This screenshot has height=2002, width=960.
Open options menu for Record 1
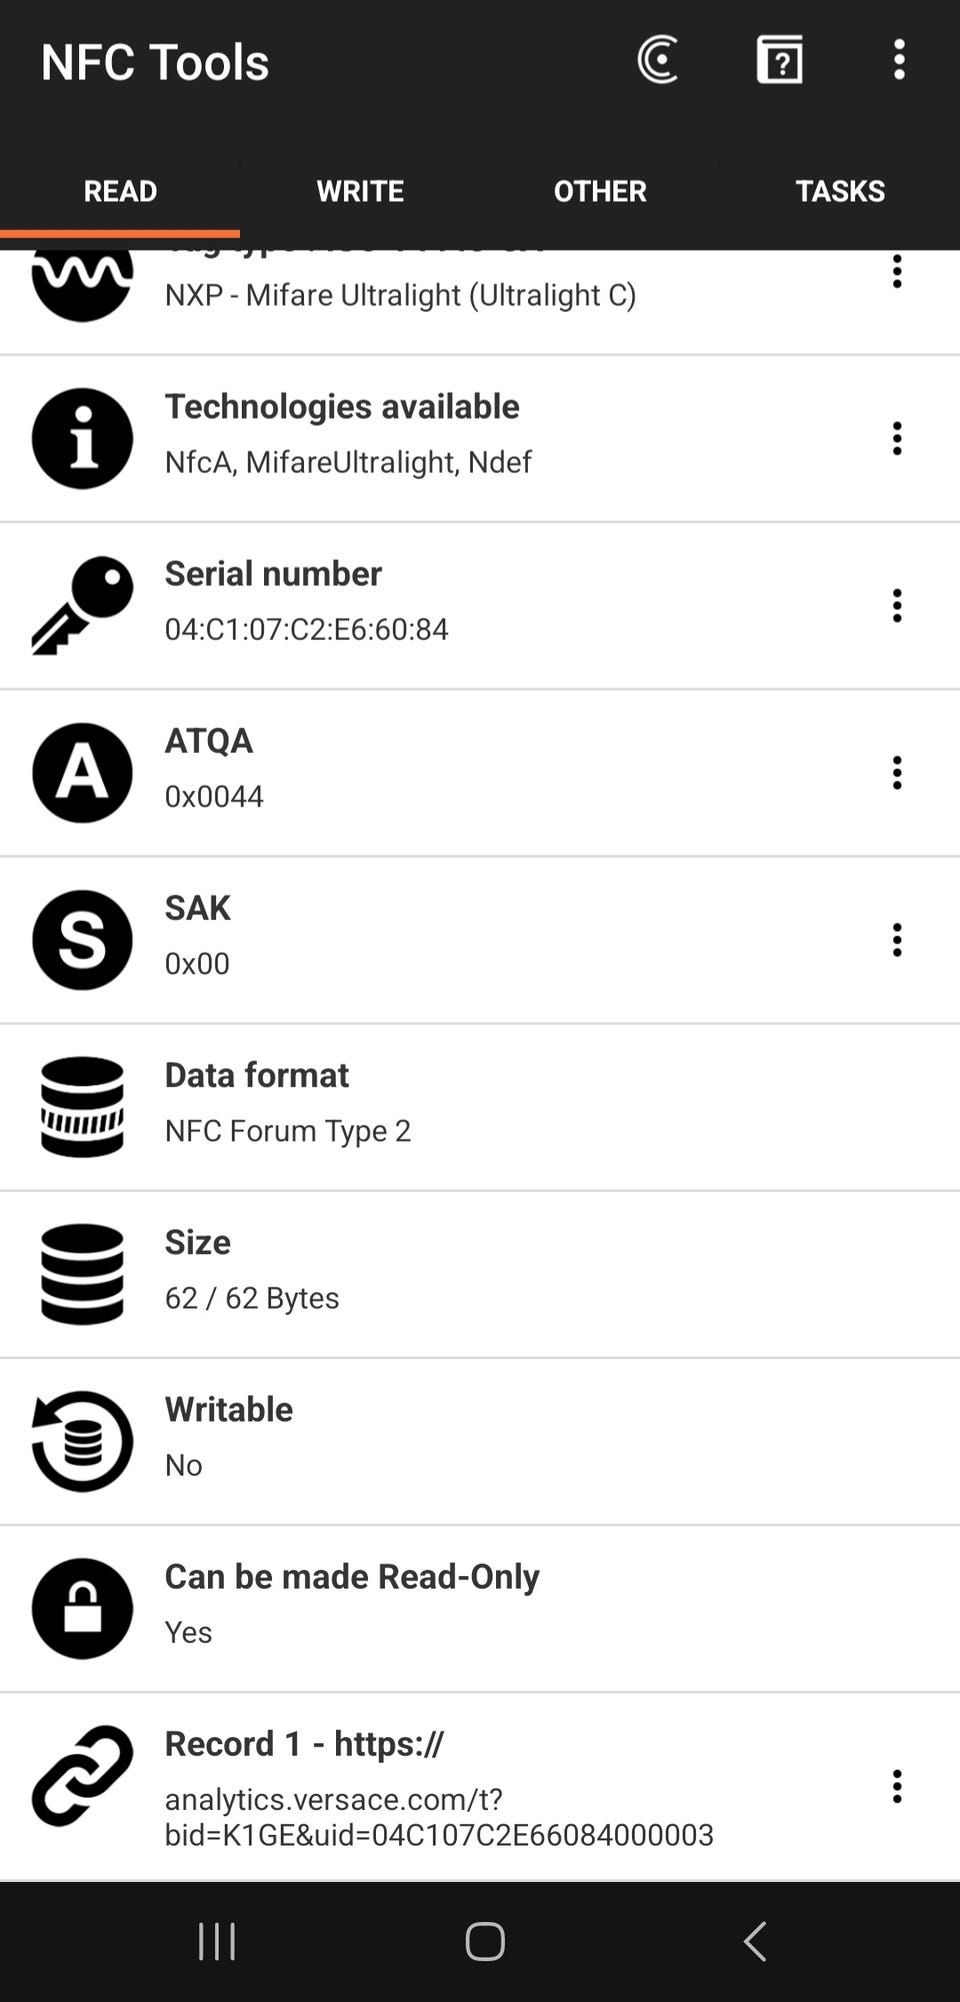tap(897, 1786)
